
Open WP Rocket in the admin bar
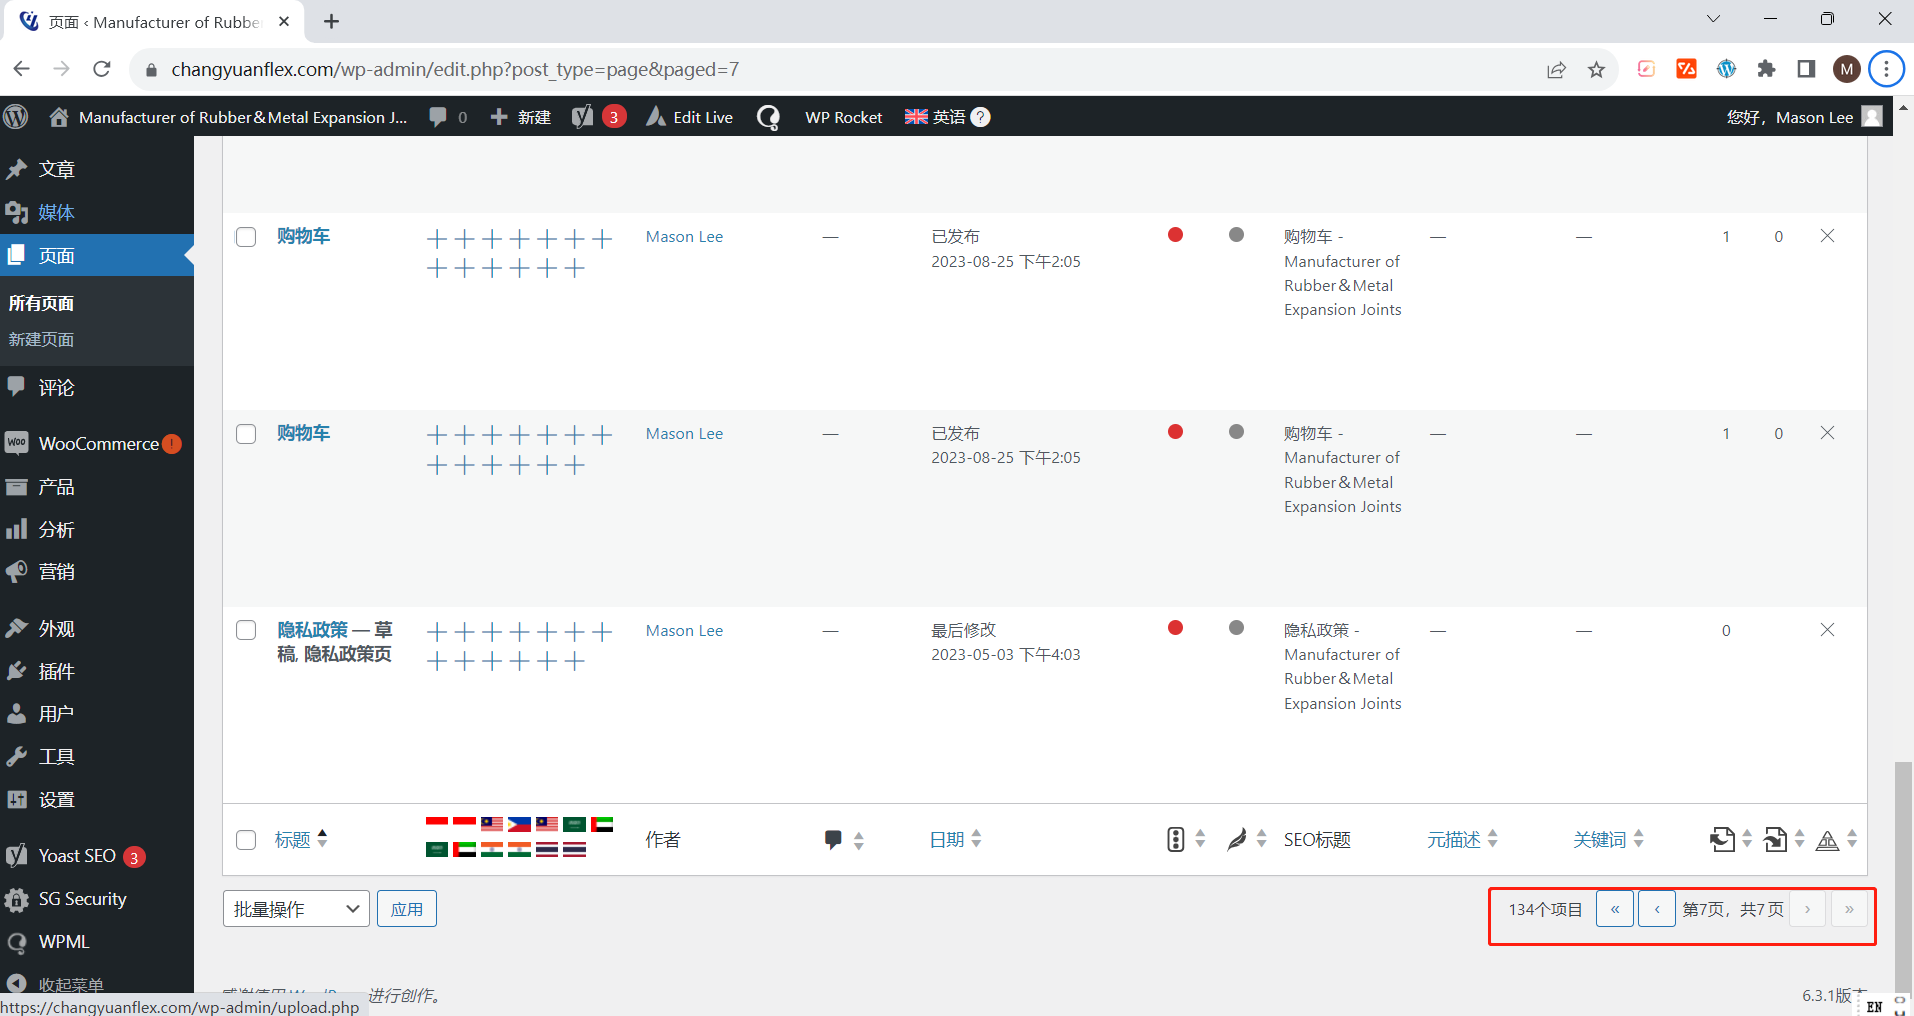point(844,117)
